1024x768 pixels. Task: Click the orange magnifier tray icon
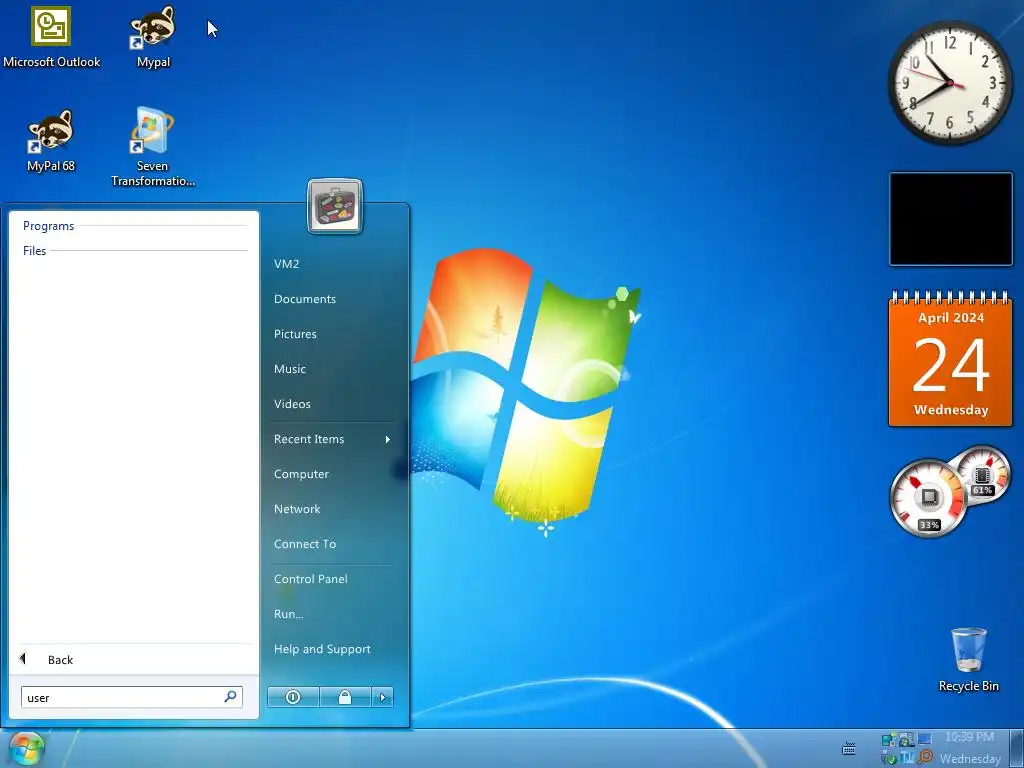(926, 757)
